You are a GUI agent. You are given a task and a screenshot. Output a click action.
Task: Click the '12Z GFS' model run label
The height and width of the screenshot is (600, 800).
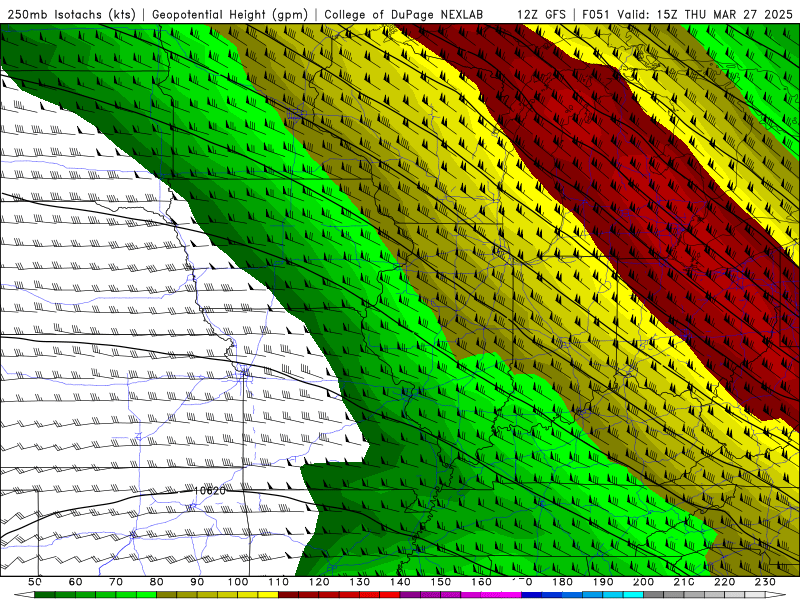(541, 14)
